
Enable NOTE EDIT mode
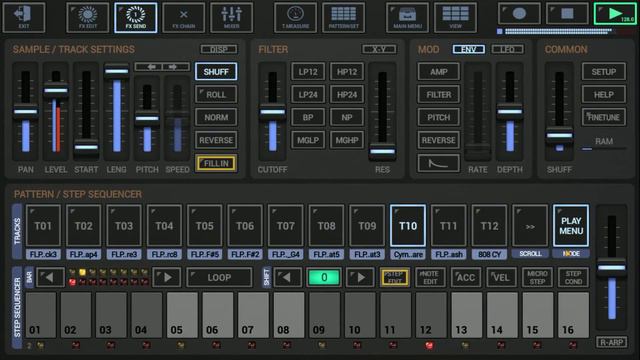430,278
